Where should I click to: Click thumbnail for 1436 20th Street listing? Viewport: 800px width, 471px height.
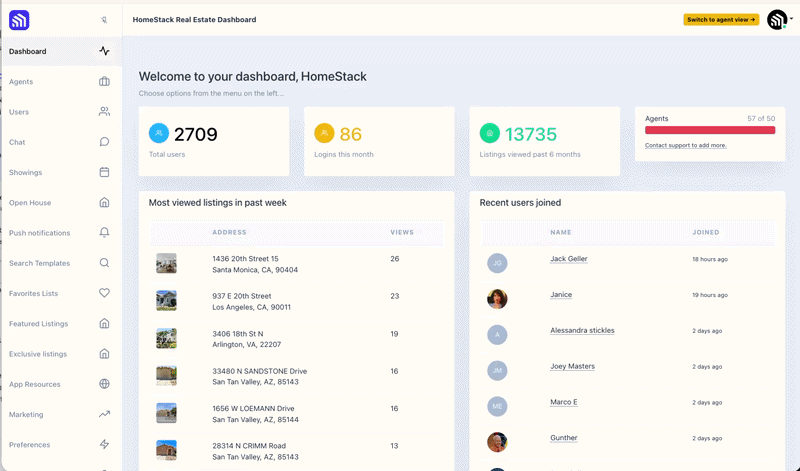[x=166, y=263]
